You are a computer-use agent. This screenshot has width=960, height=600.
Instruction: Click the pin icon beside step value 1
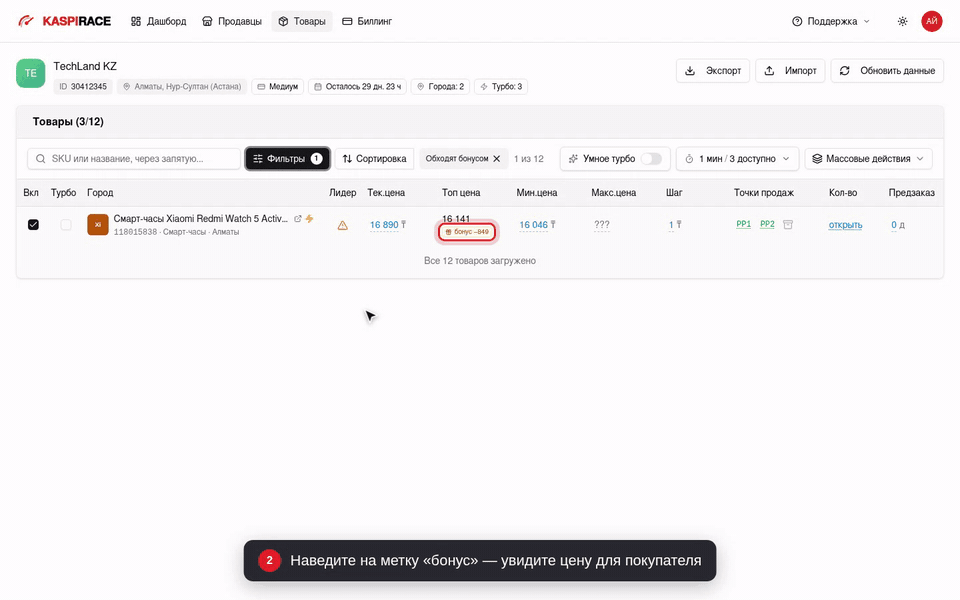[679, 225]
